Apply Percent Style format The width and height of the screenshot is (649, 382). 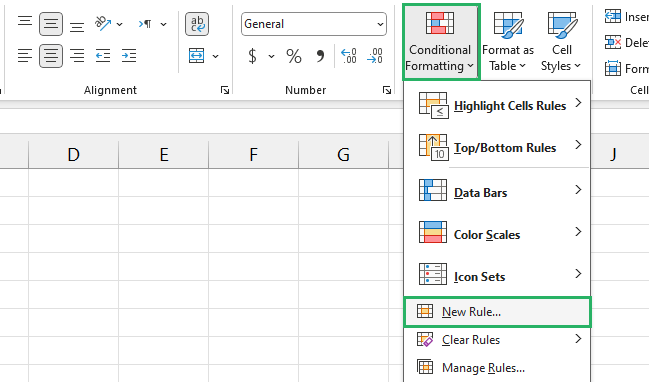[294, 56]
